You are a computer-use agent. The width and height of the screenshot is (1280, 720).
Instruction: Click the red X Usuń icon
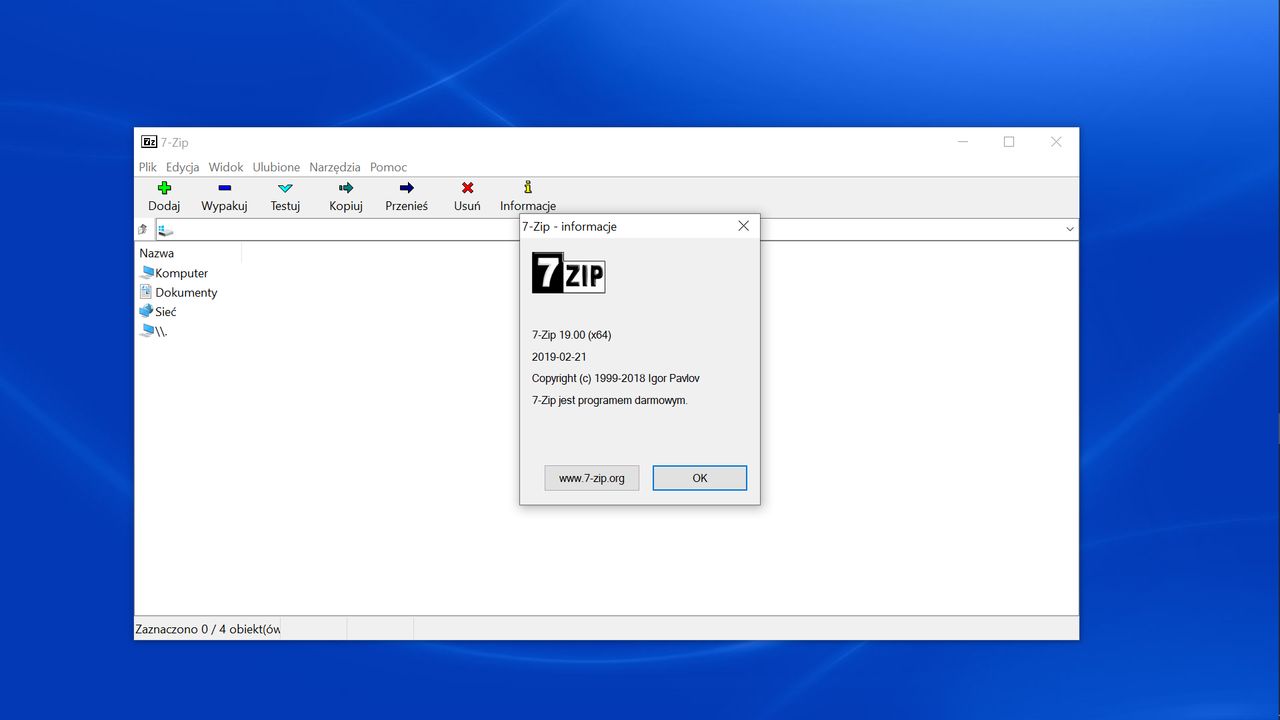tap(467, 187)
